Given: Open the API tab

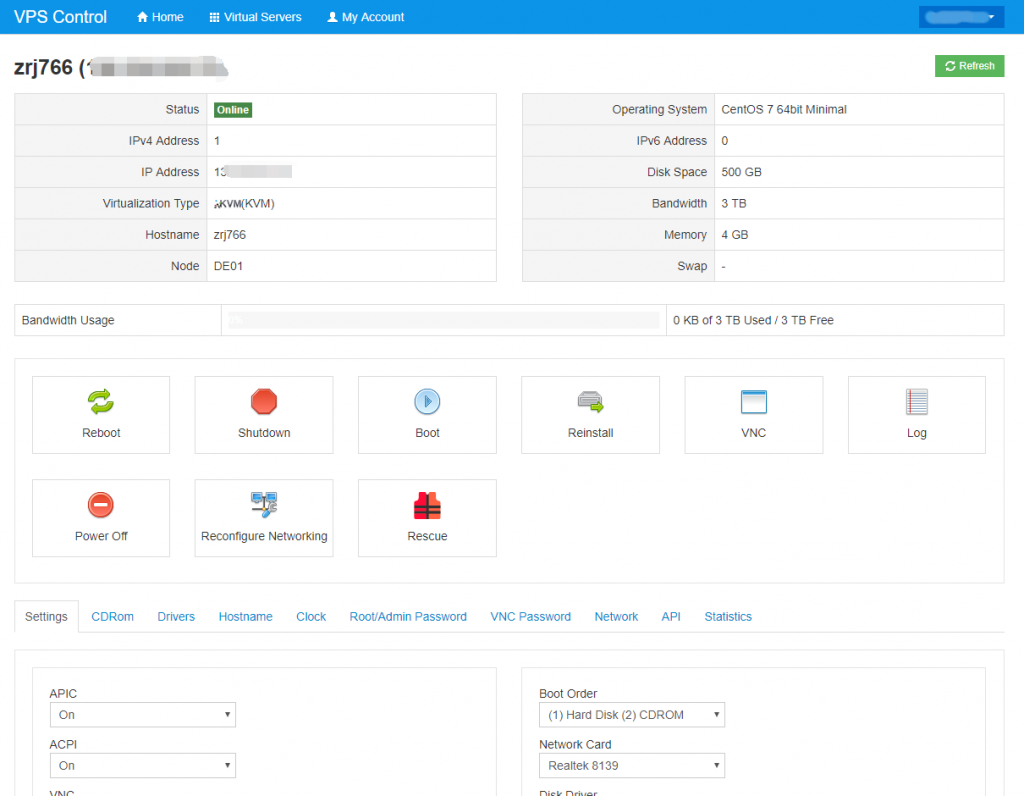Looking at the screenshot, I should click(671, 616).
